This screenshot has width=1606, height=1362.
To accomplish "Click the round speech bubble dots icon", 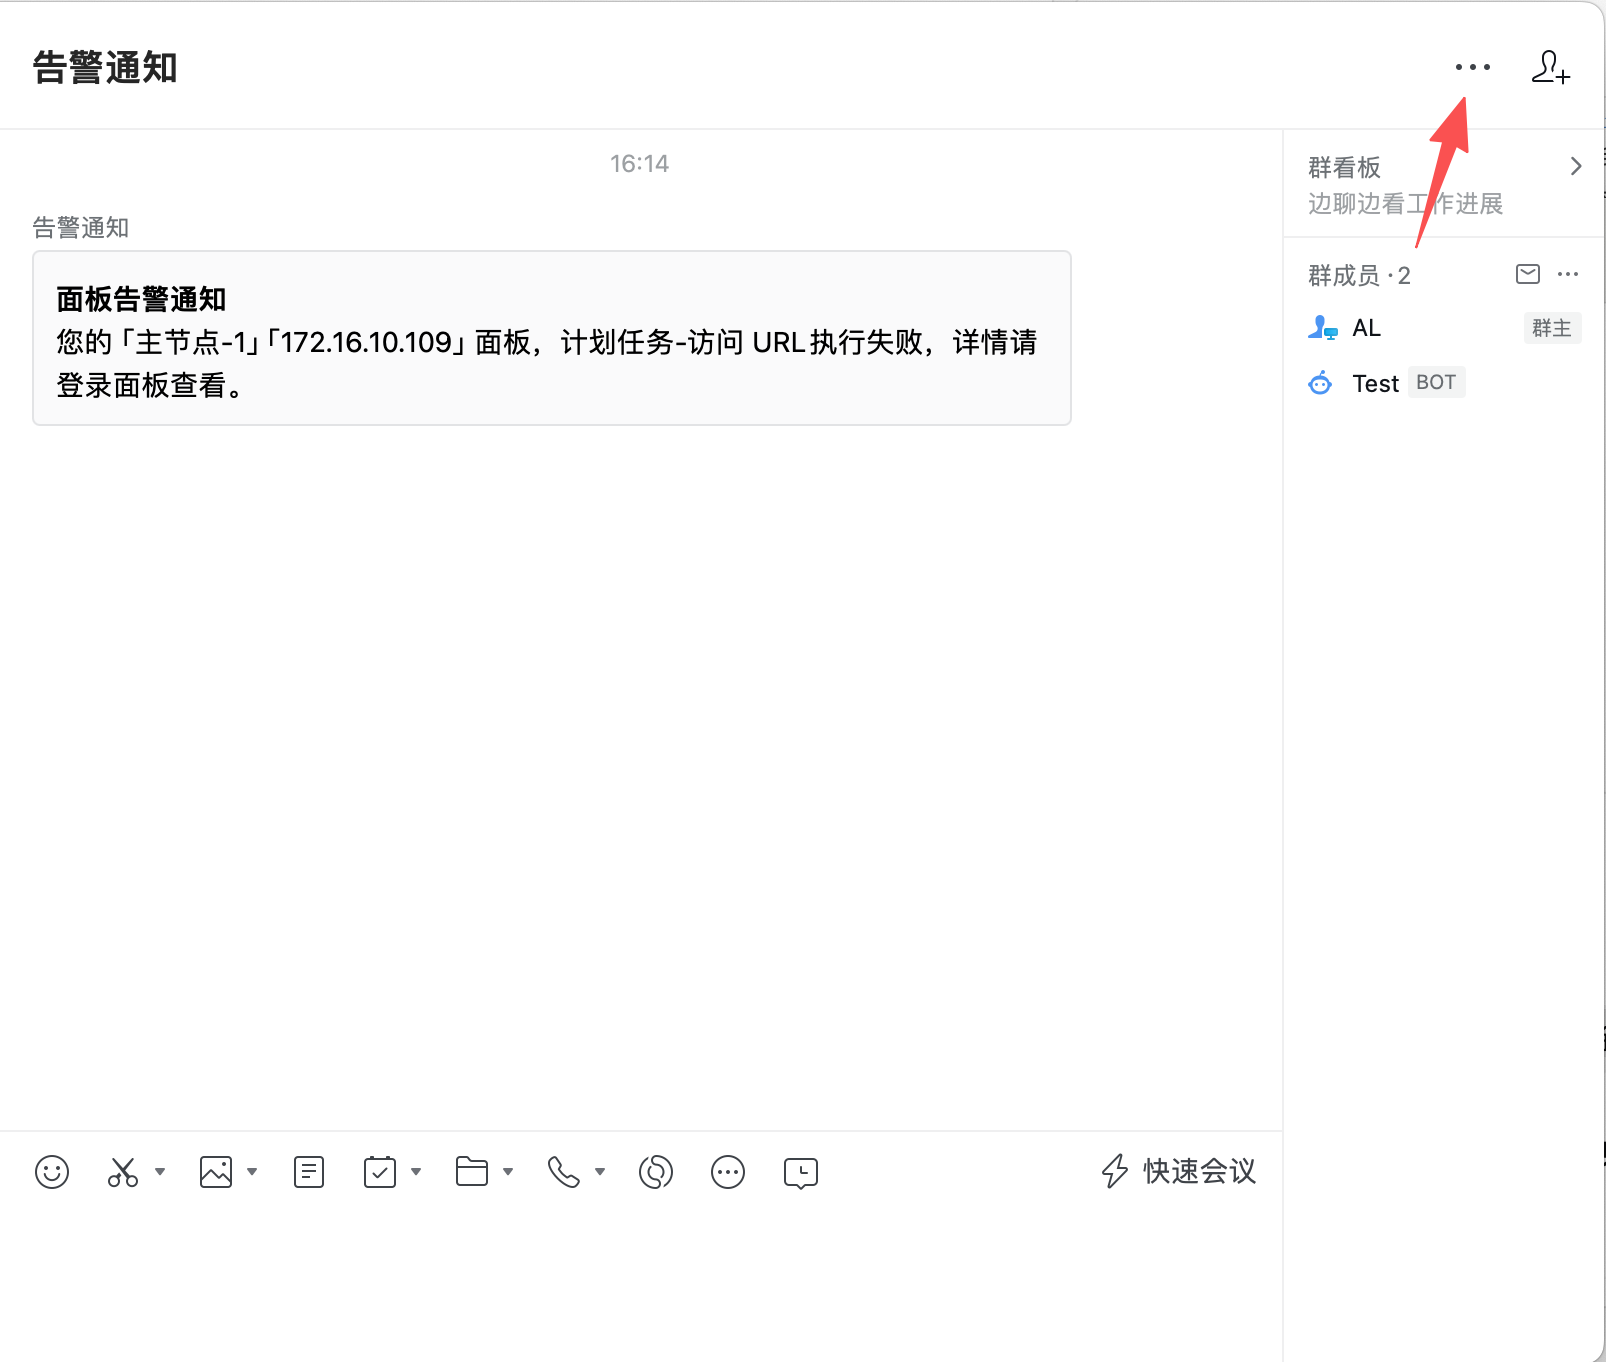I will (x=728, y=1171).
